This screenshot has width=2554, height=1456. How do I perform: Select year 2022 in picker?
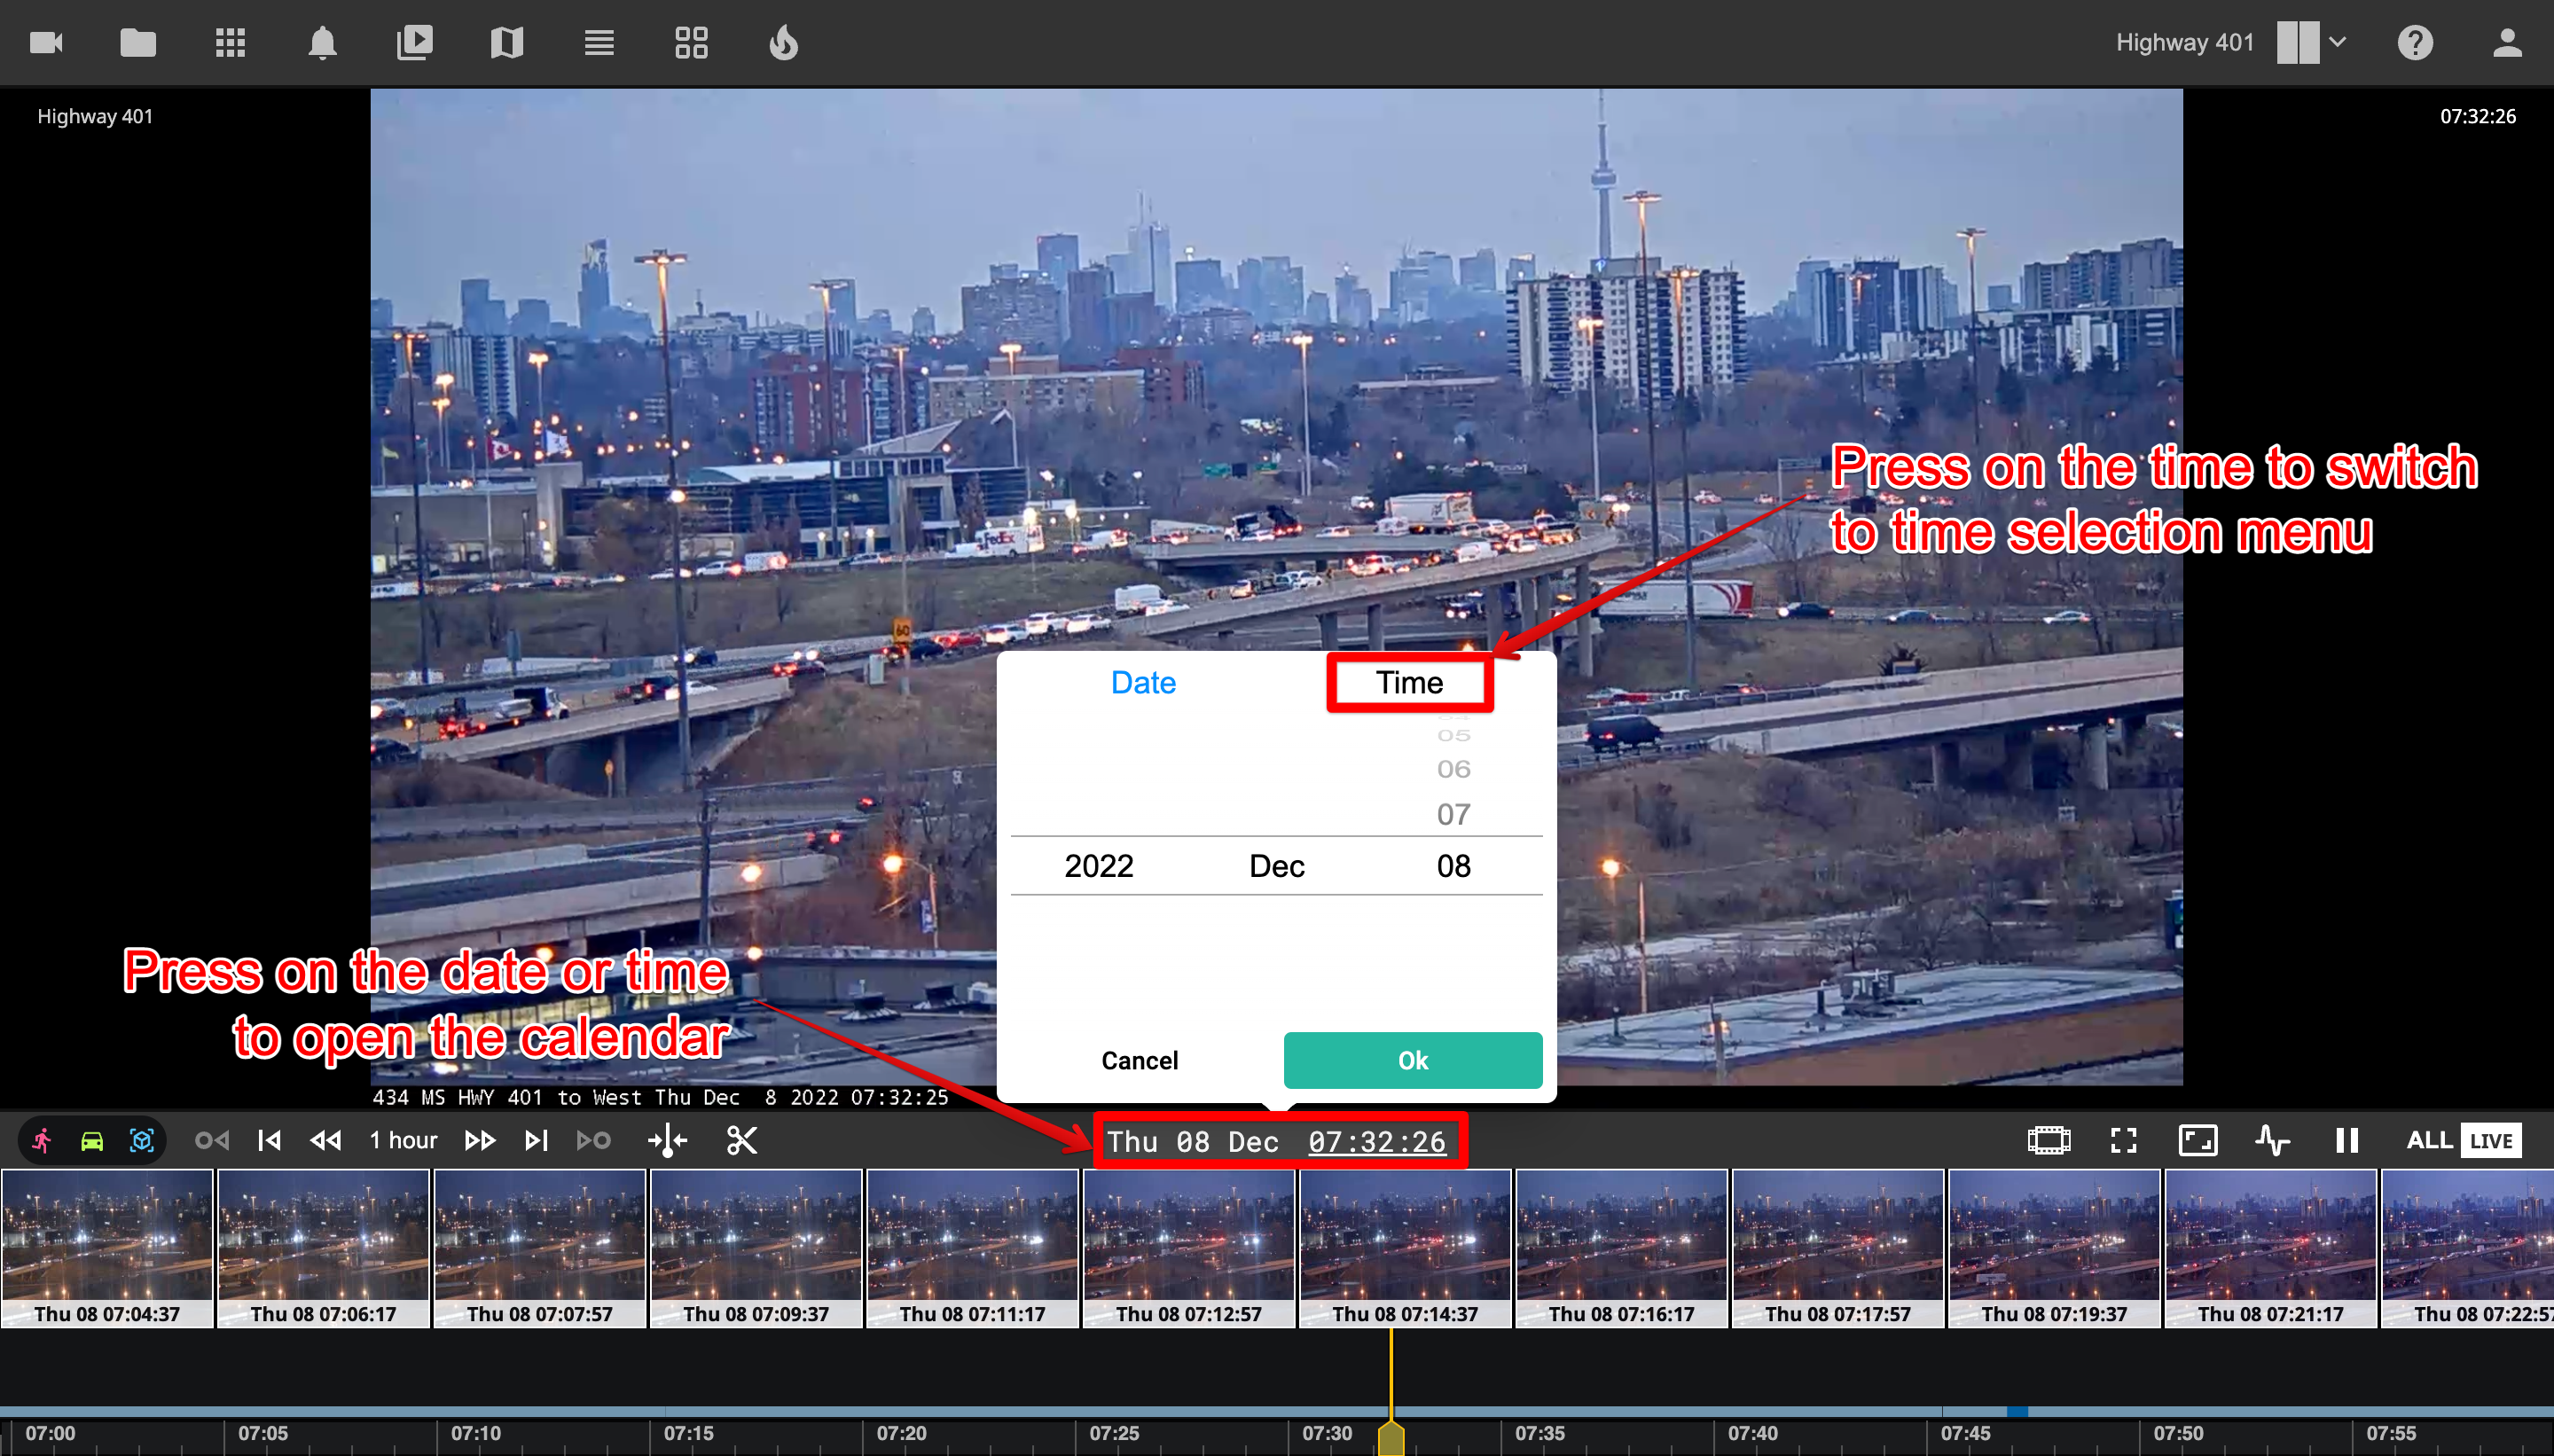1099,866
